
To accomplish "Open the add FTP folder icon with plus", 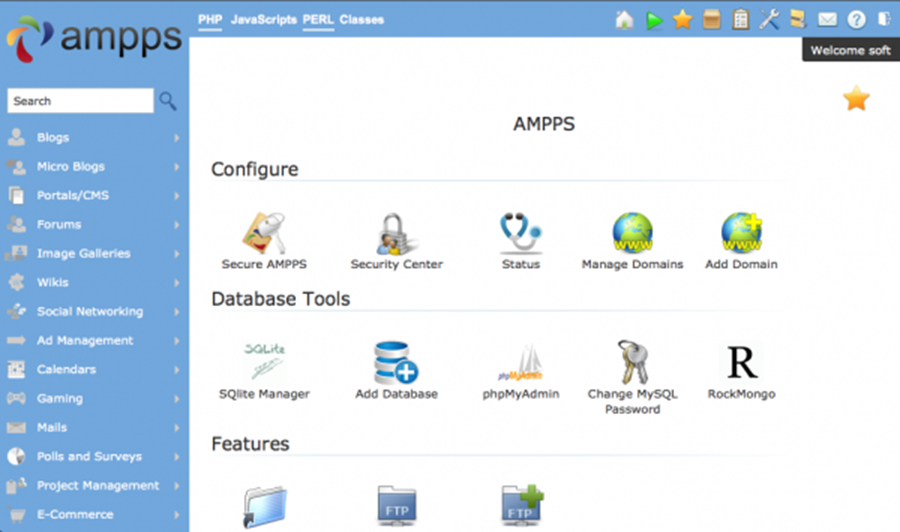I will coord(522,505).
